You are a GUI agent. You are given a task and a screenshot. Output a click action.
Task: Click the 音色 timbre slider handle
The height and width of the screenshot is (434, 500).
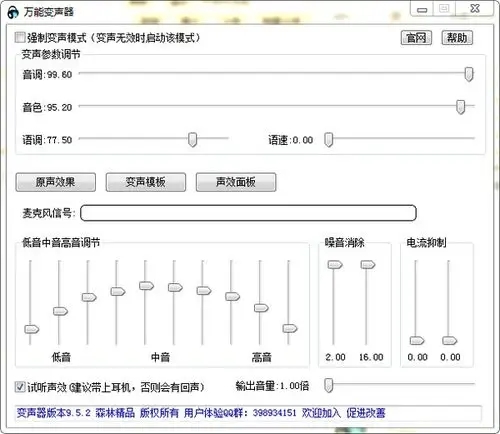pos(461,107)
